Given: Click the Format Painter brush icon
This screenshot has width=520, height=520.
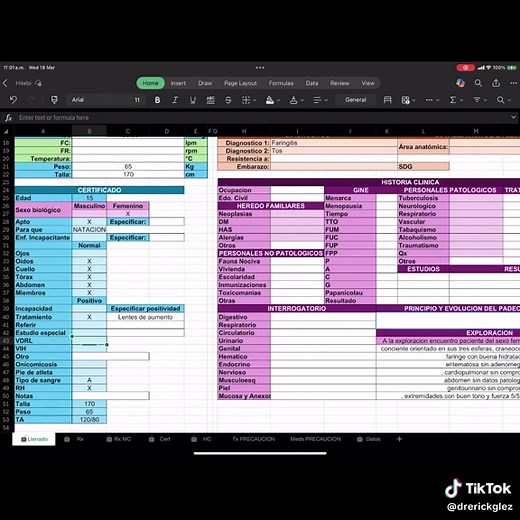Looking at the screenshot, I should click(x=54, y=100).
